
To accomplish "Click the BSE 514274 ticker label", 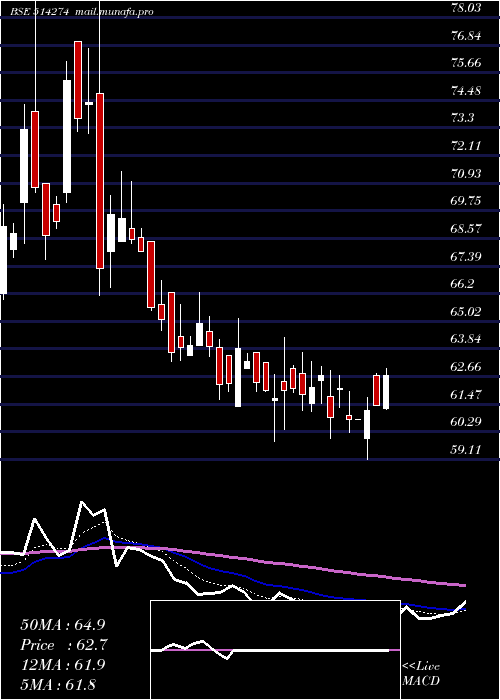I will 39,12.
